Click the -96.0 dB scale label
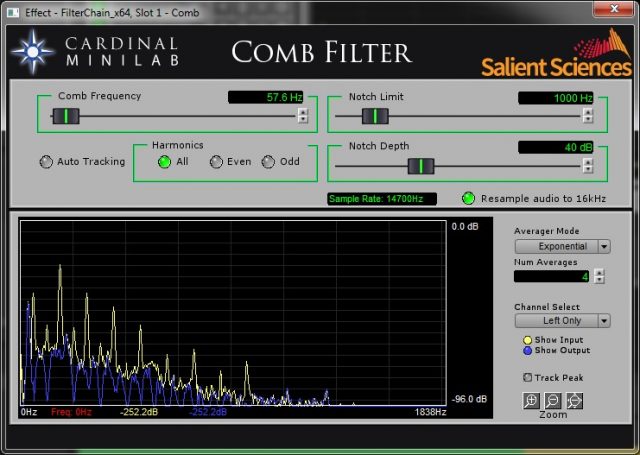 coord(469,399)
